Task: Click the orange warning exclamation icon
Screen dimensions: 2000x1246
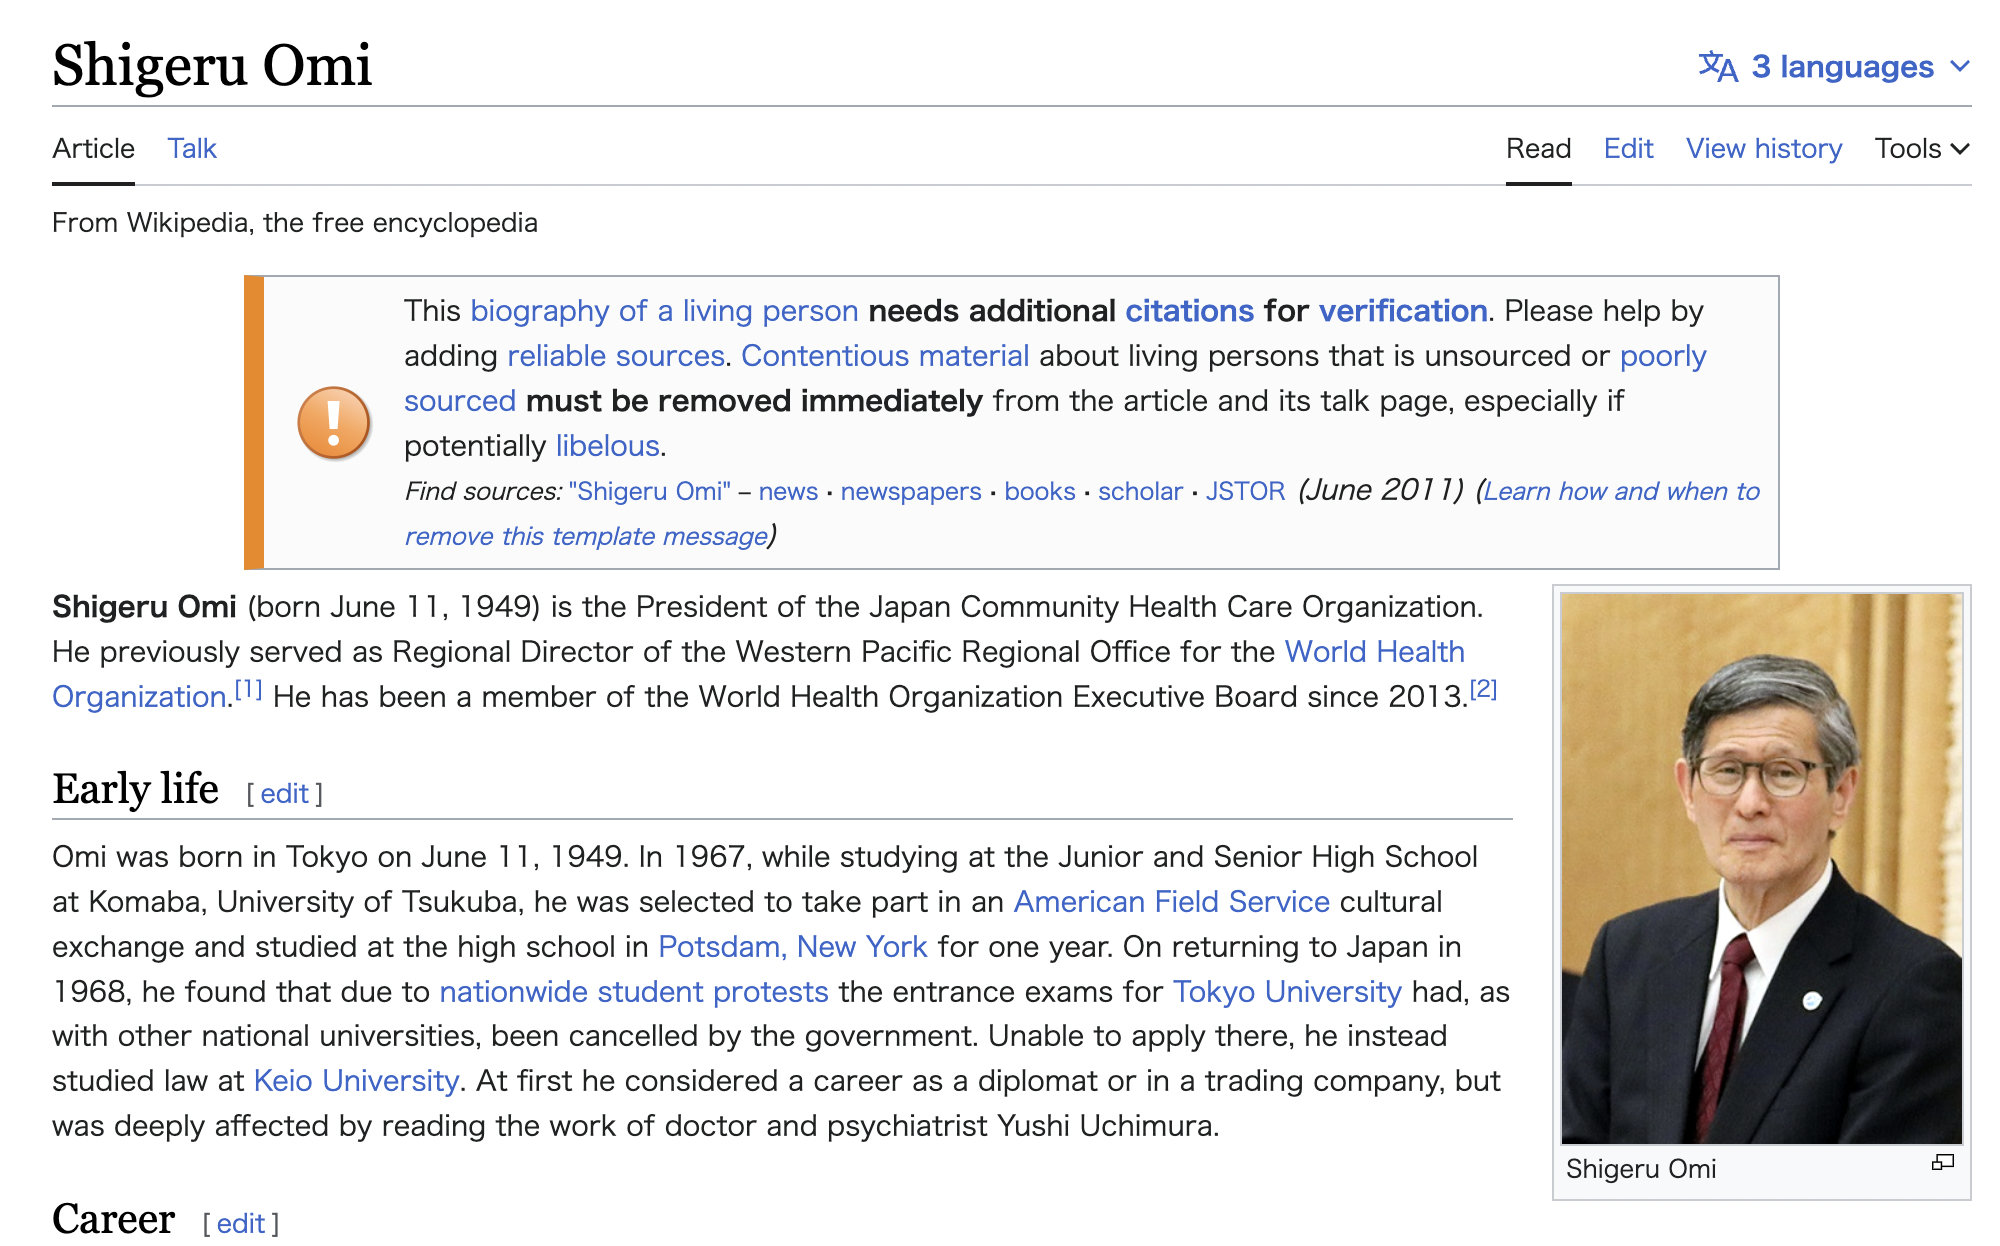Action: (x=334, y=423)
